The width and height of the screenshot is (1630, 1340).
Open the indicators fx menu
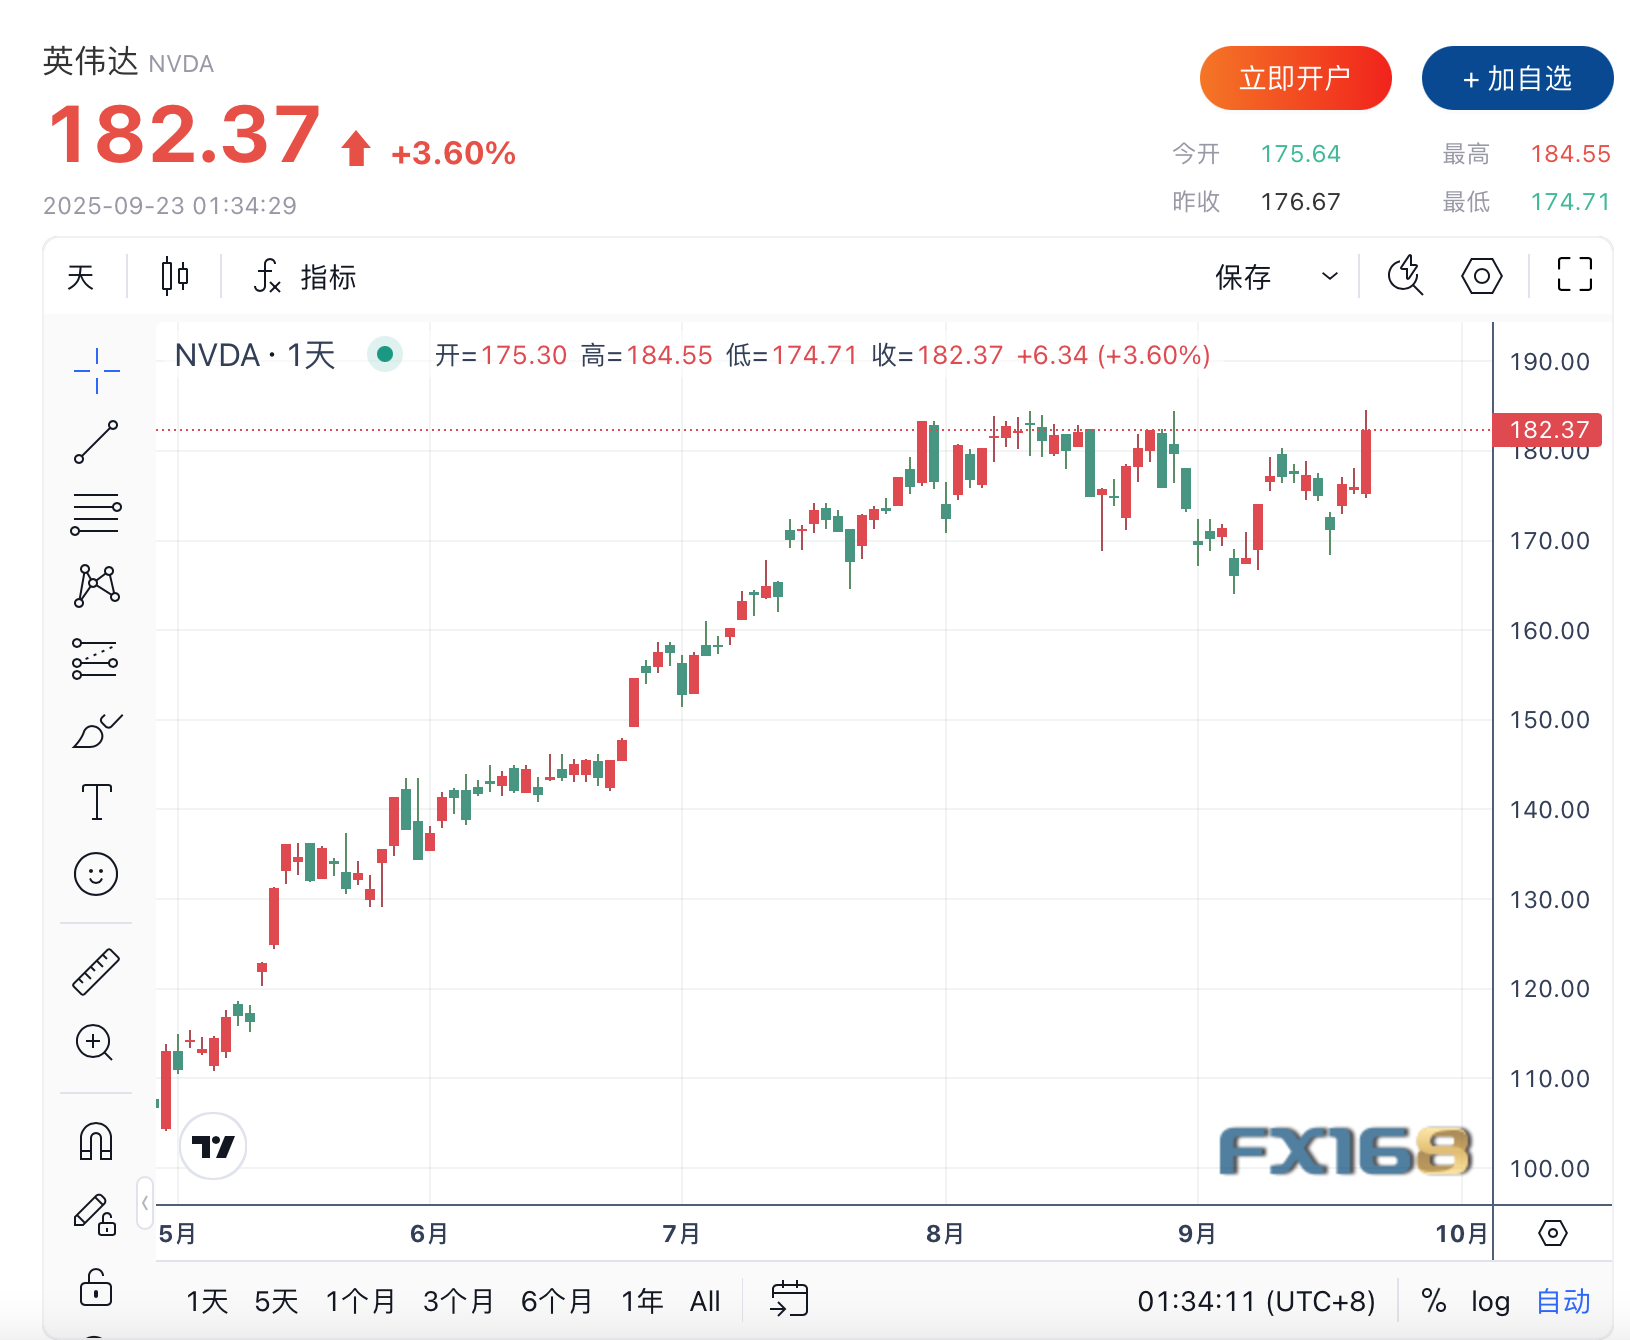tap(304, 276)
